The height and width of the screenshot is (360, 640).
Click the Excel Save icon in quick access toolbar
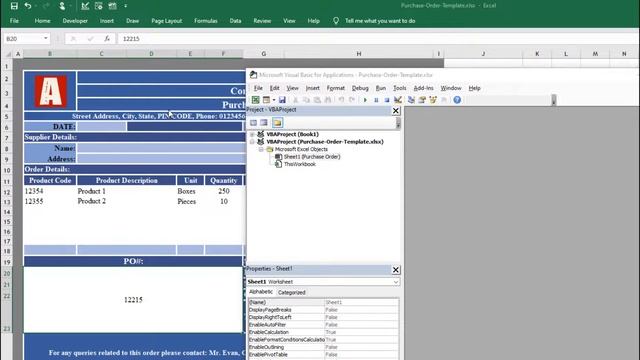[x=14, y=6]
